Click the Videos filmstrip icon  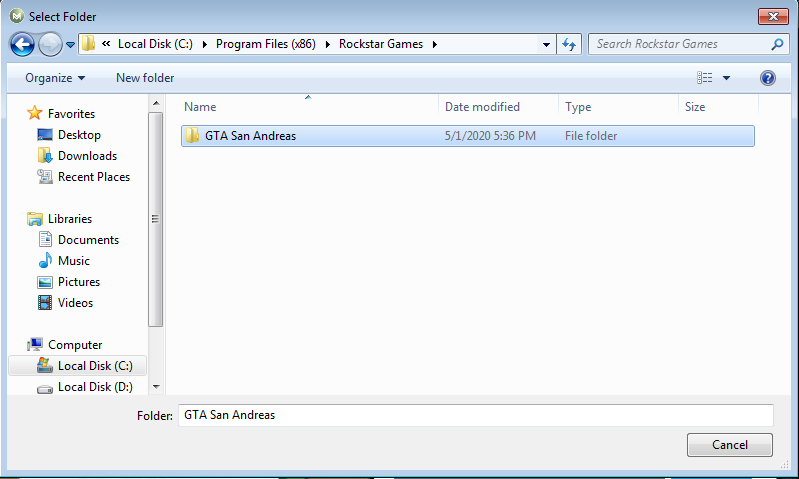click(45, 303)
